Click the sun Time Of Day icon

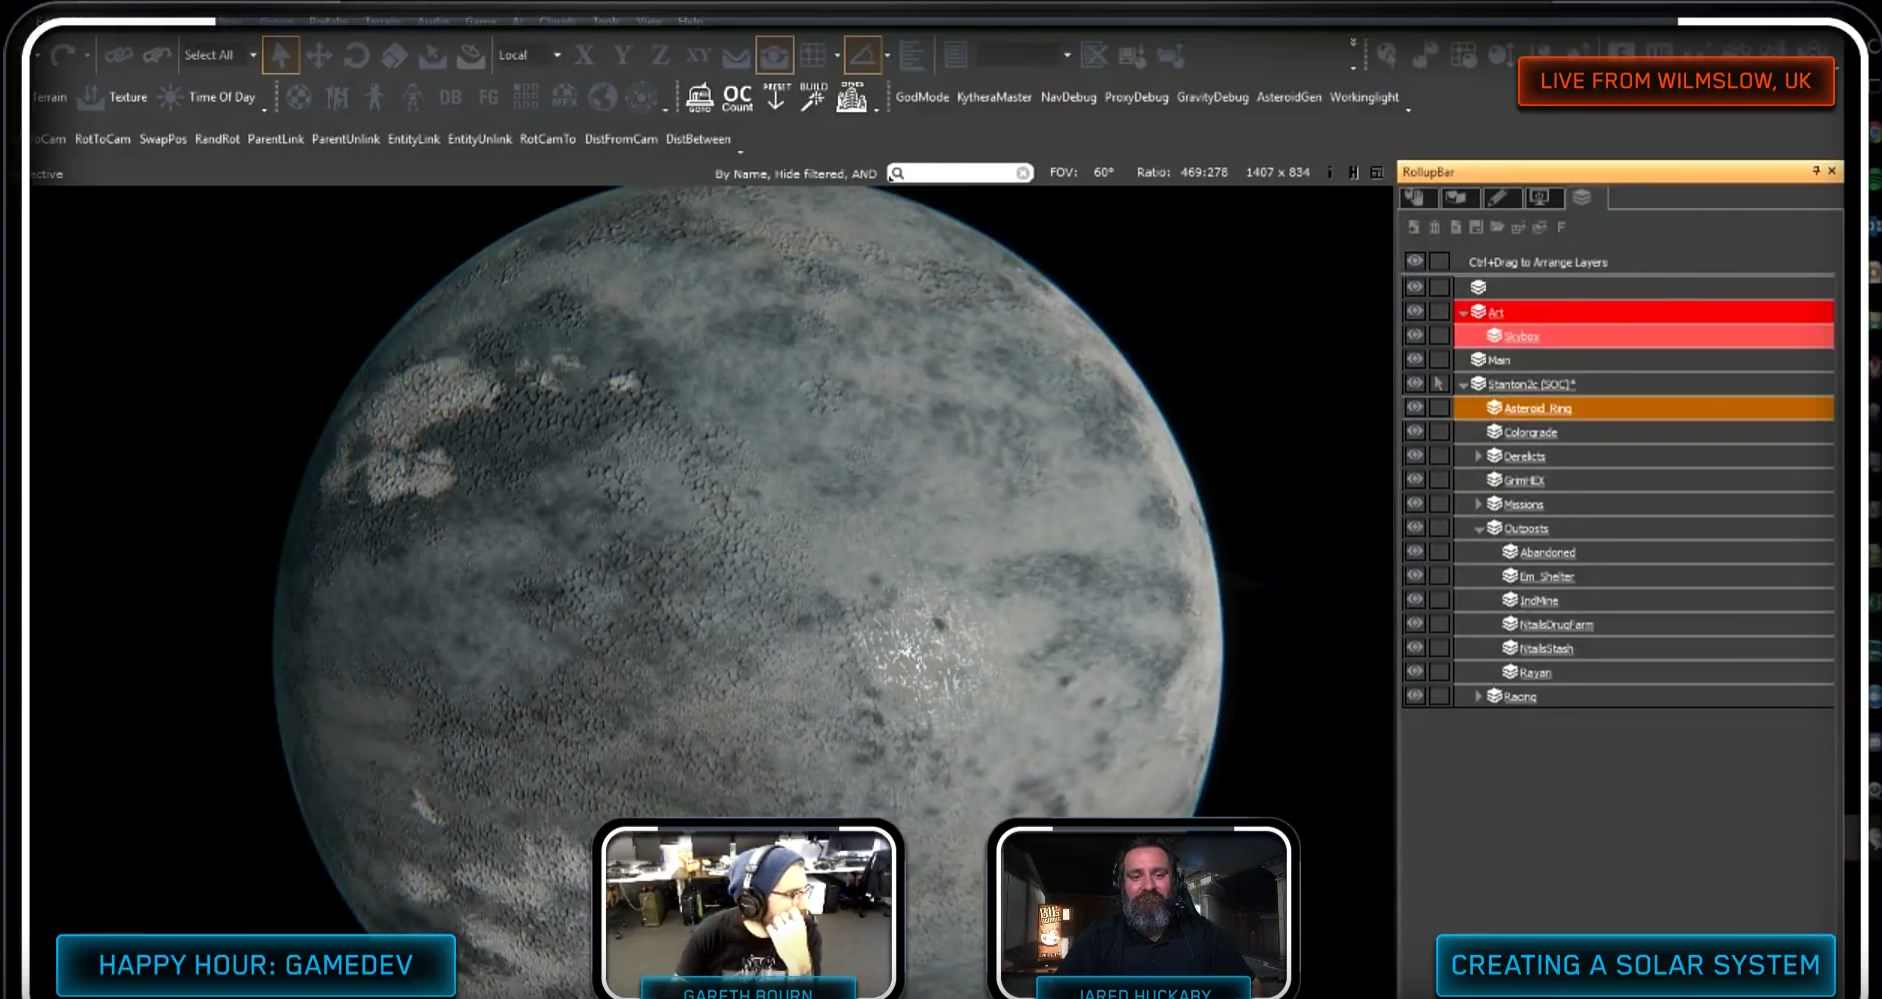point(170,97)
